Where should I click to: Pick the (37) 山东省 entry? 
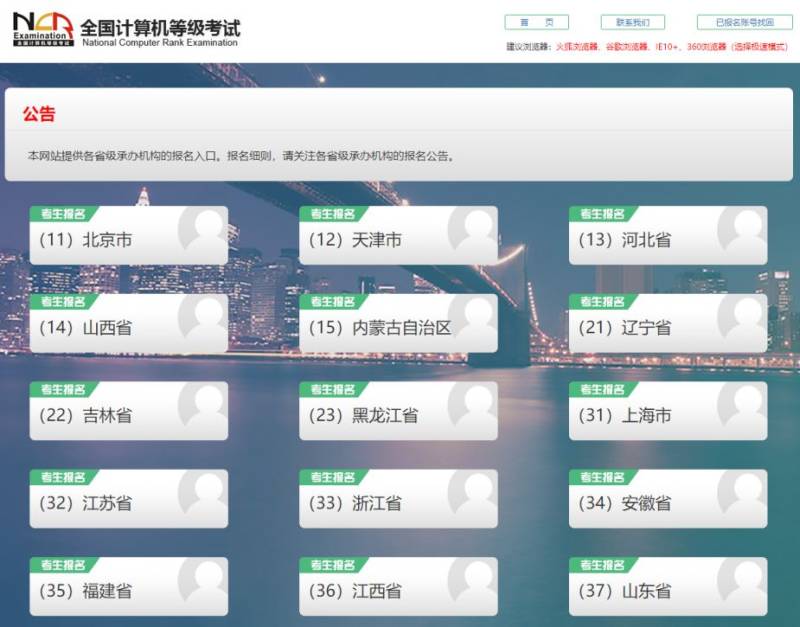(x=668, y=586)
